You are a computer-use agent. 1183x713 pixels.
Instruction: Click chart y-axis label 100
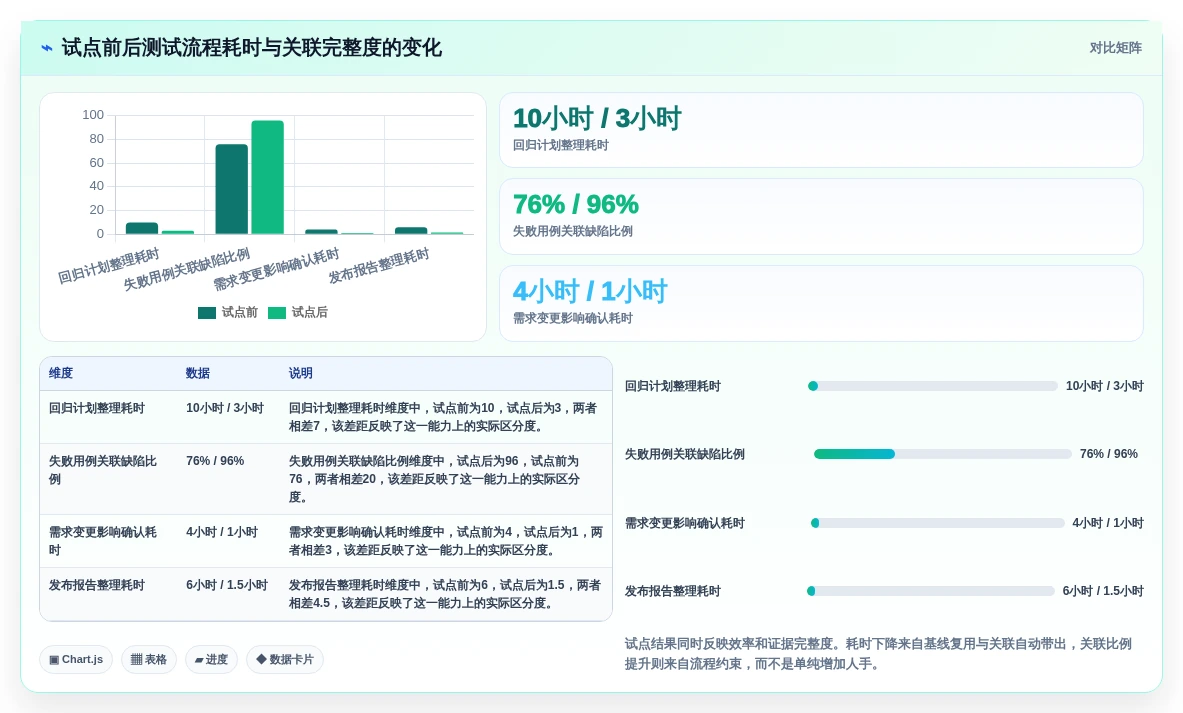(x=93, y=115)
